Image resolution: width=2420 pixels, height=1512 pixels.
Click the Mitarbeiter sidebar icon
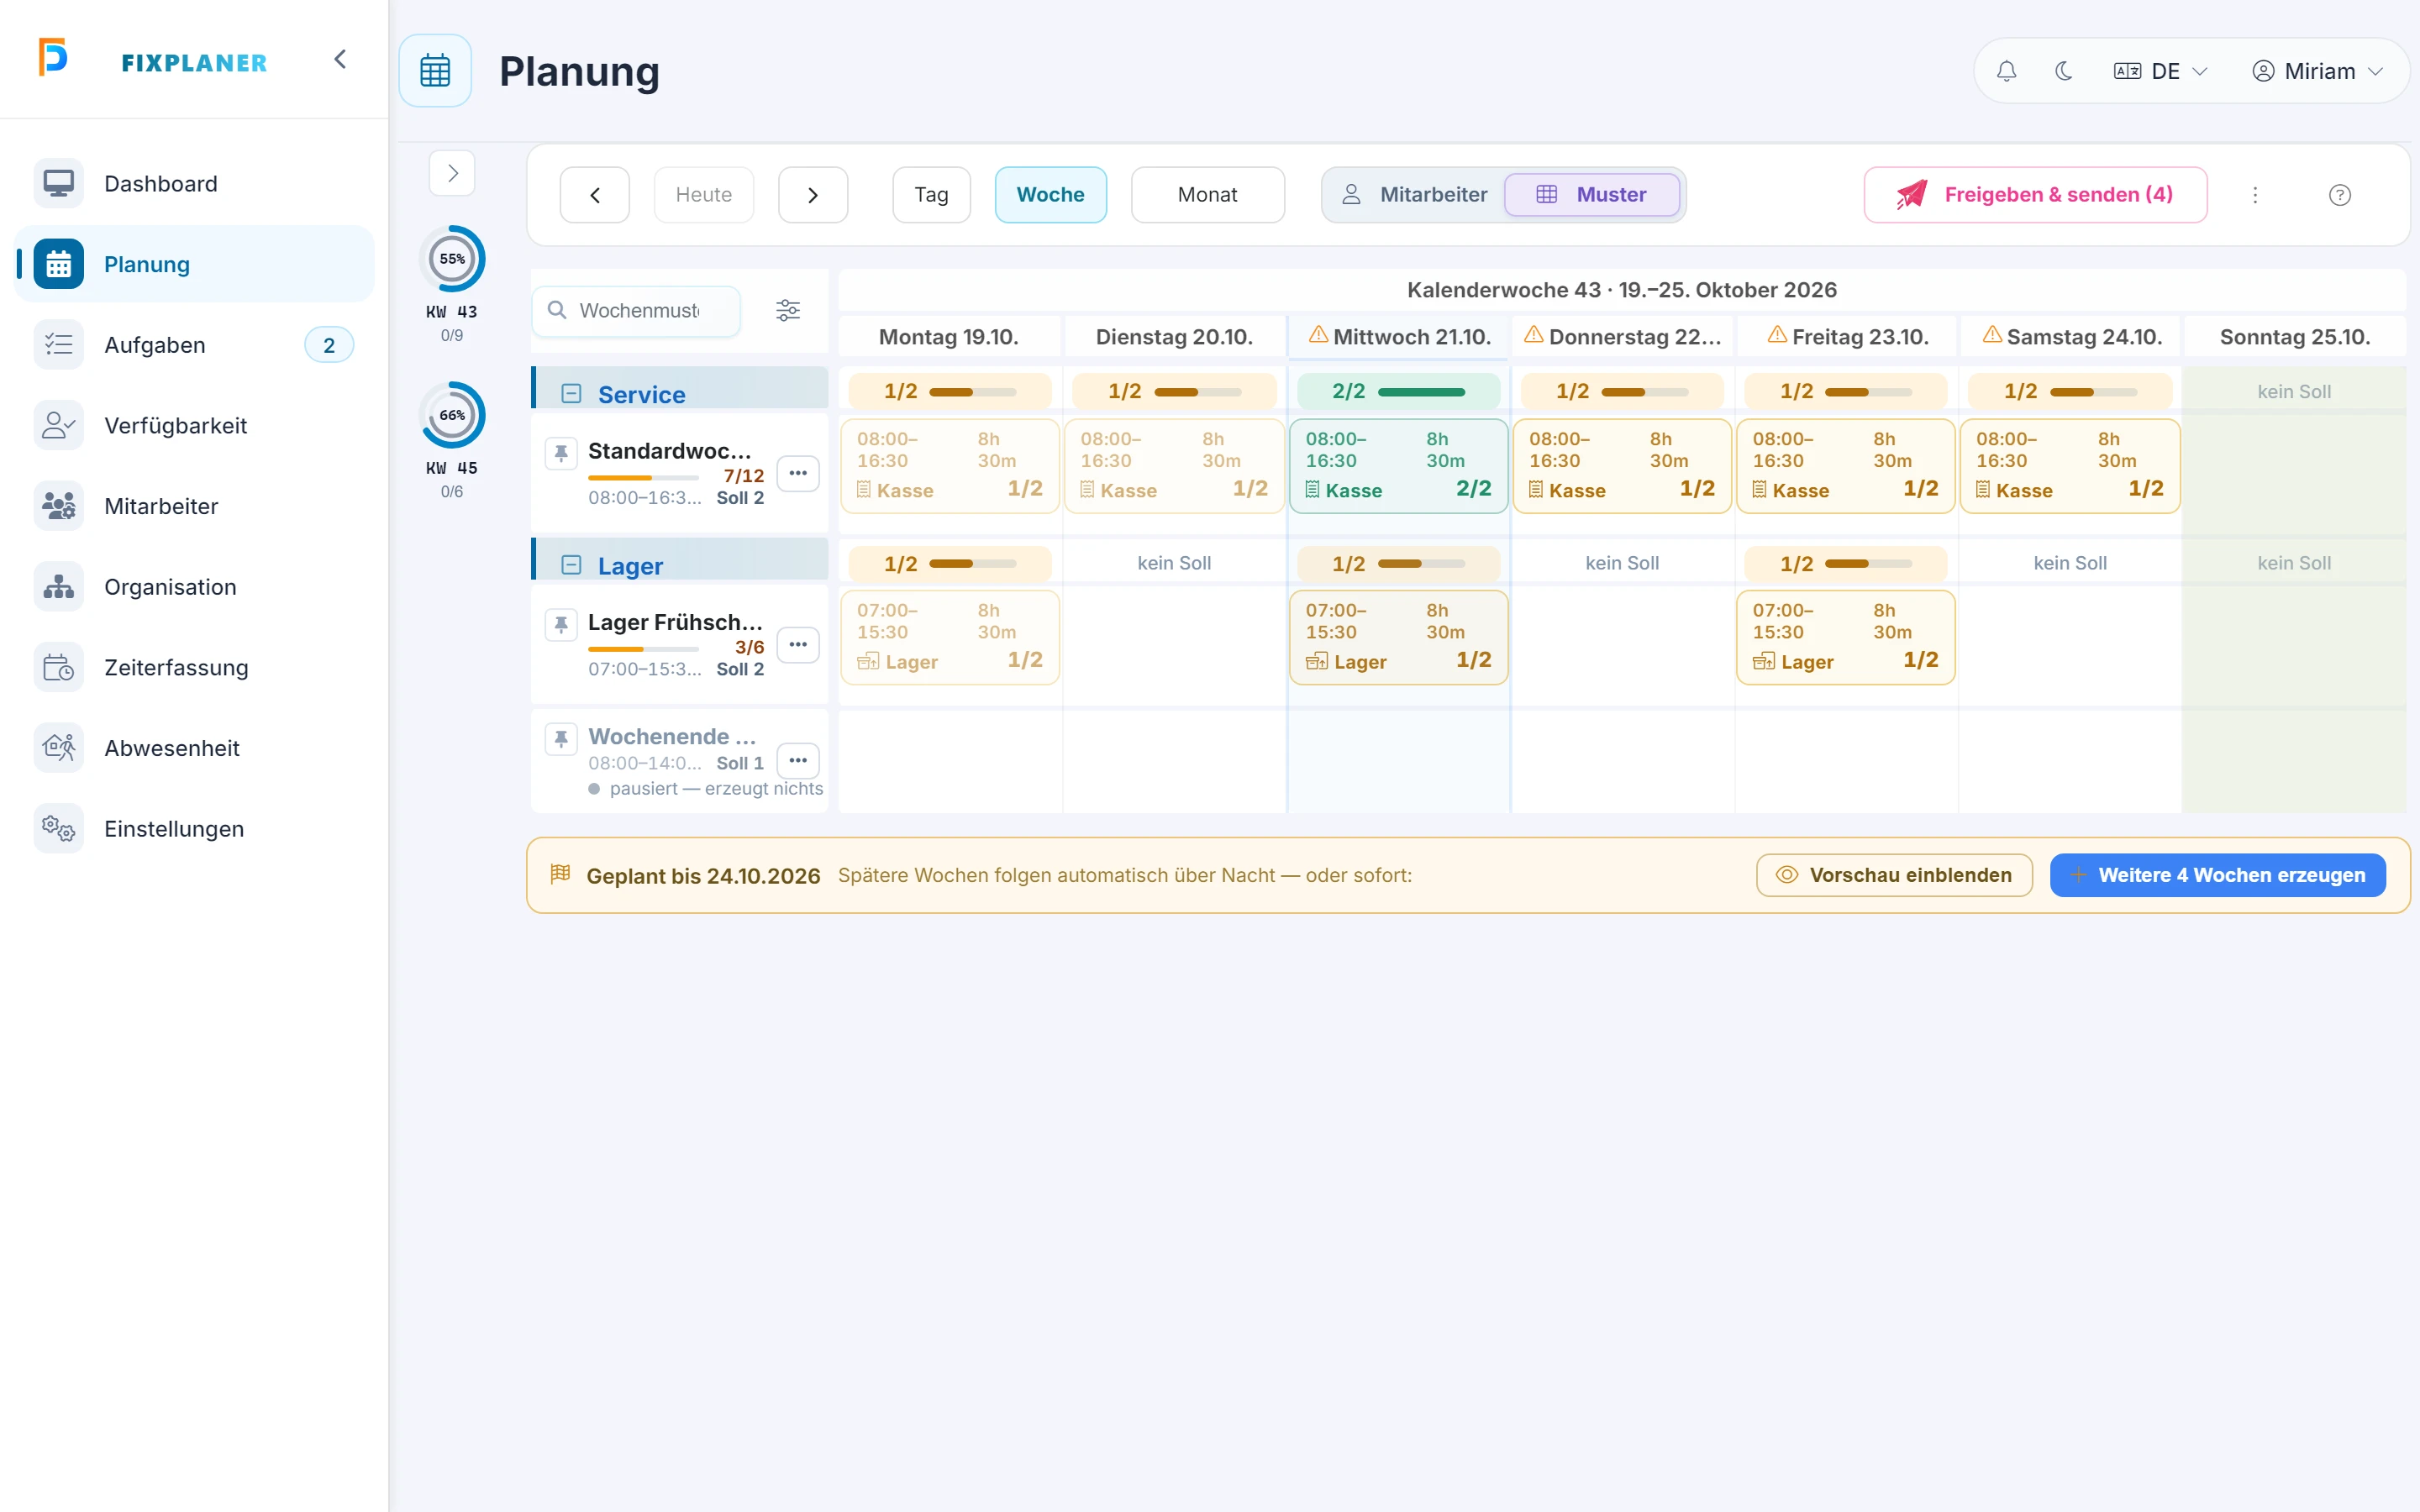[x=59, y=506]
